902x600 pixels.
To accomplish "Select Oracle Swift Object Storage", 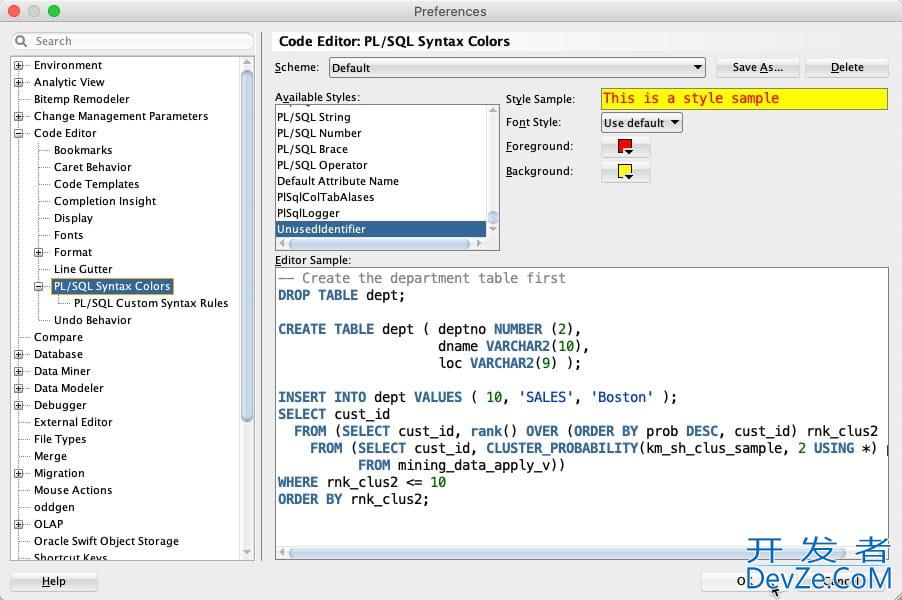I will [106, 541].
